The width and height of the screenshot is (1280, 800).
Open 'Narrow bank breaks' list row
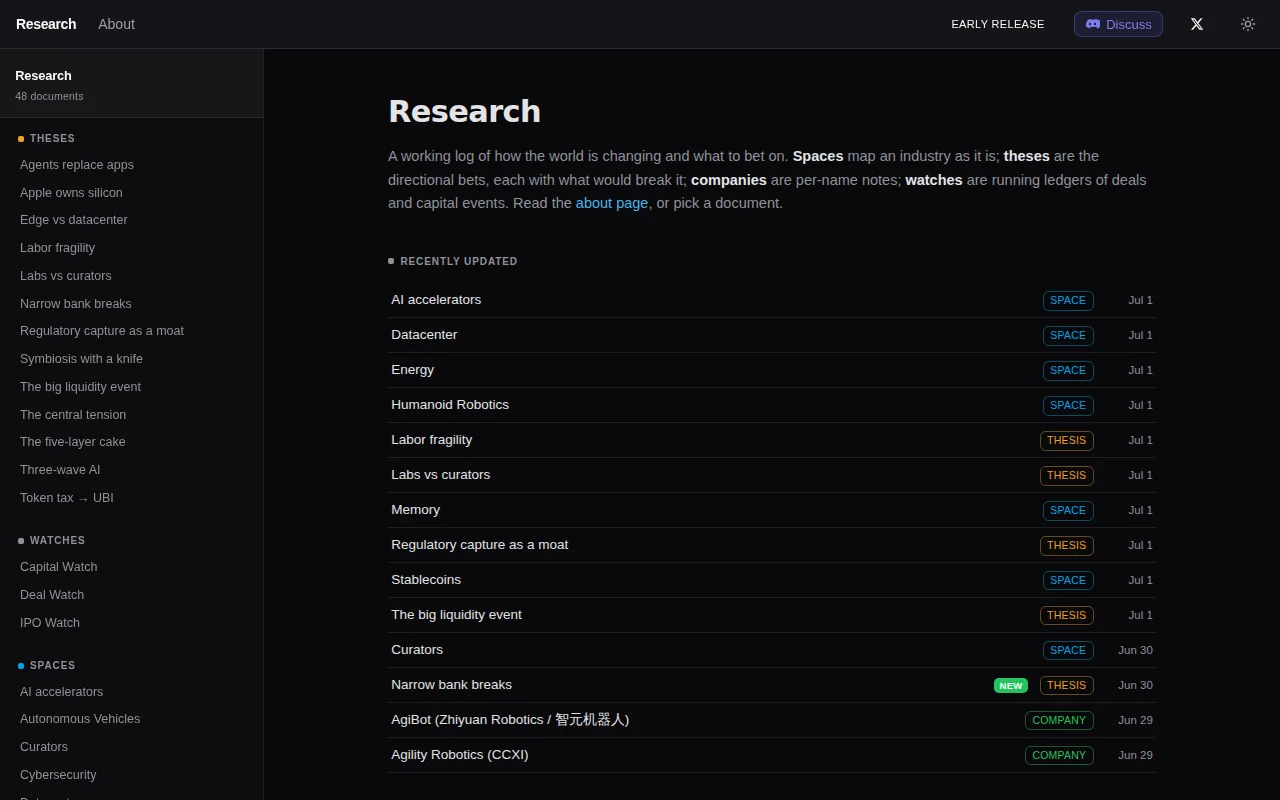pos(771,685)
